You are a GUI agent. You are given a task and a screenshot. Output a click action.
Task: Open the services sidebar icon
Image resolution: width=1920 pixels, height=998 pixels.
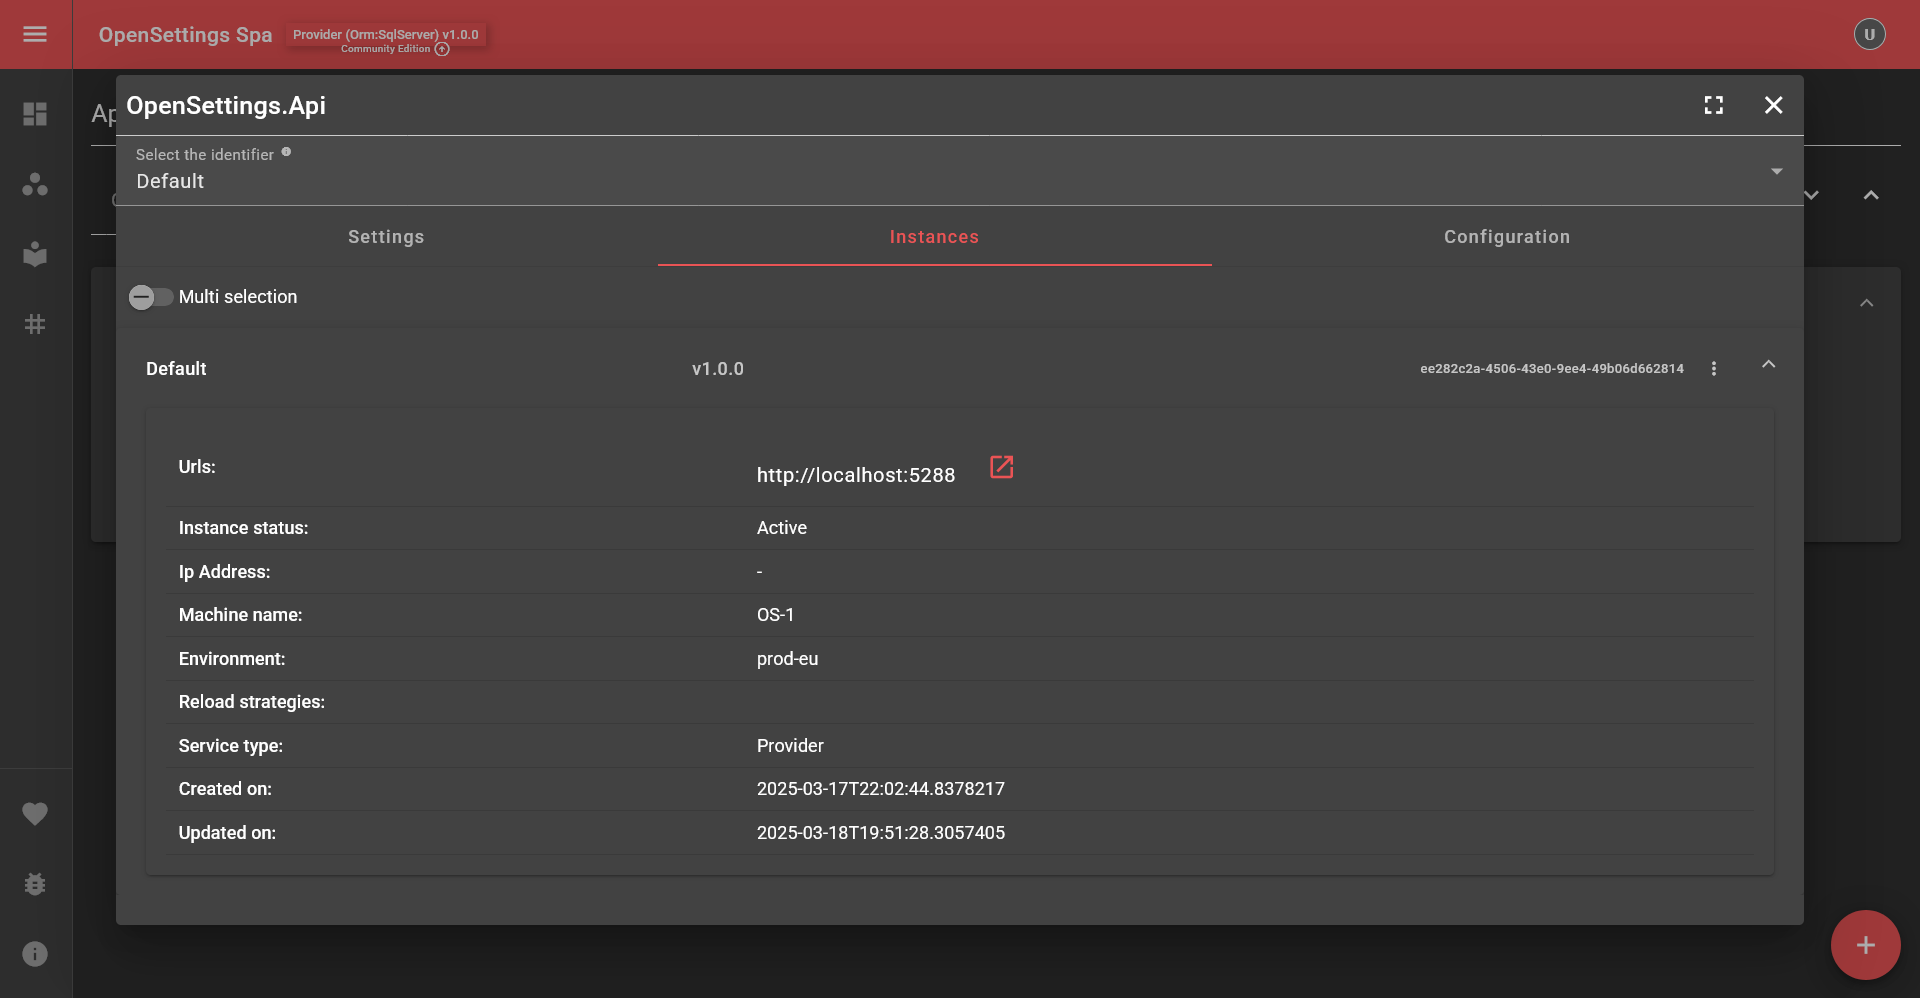pos(35,254)
